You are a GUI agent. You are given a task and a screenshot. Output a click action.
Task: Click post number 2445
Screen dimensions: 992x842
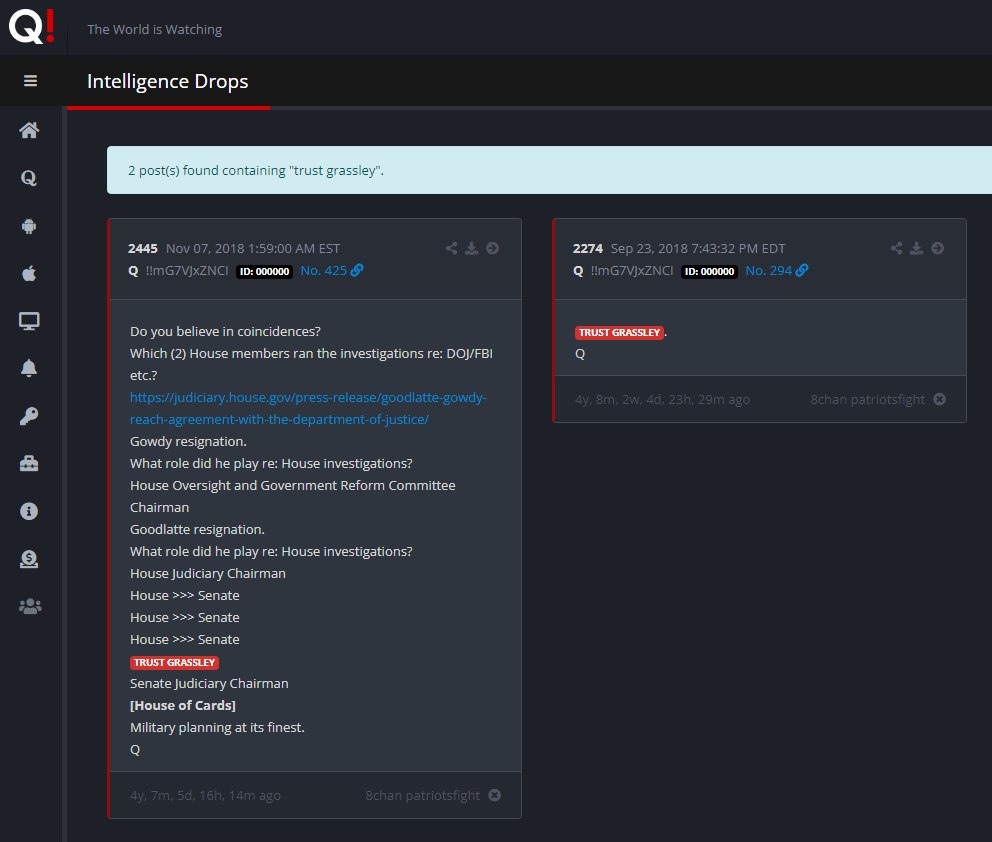pyautogui.click(x=142, y=249)
